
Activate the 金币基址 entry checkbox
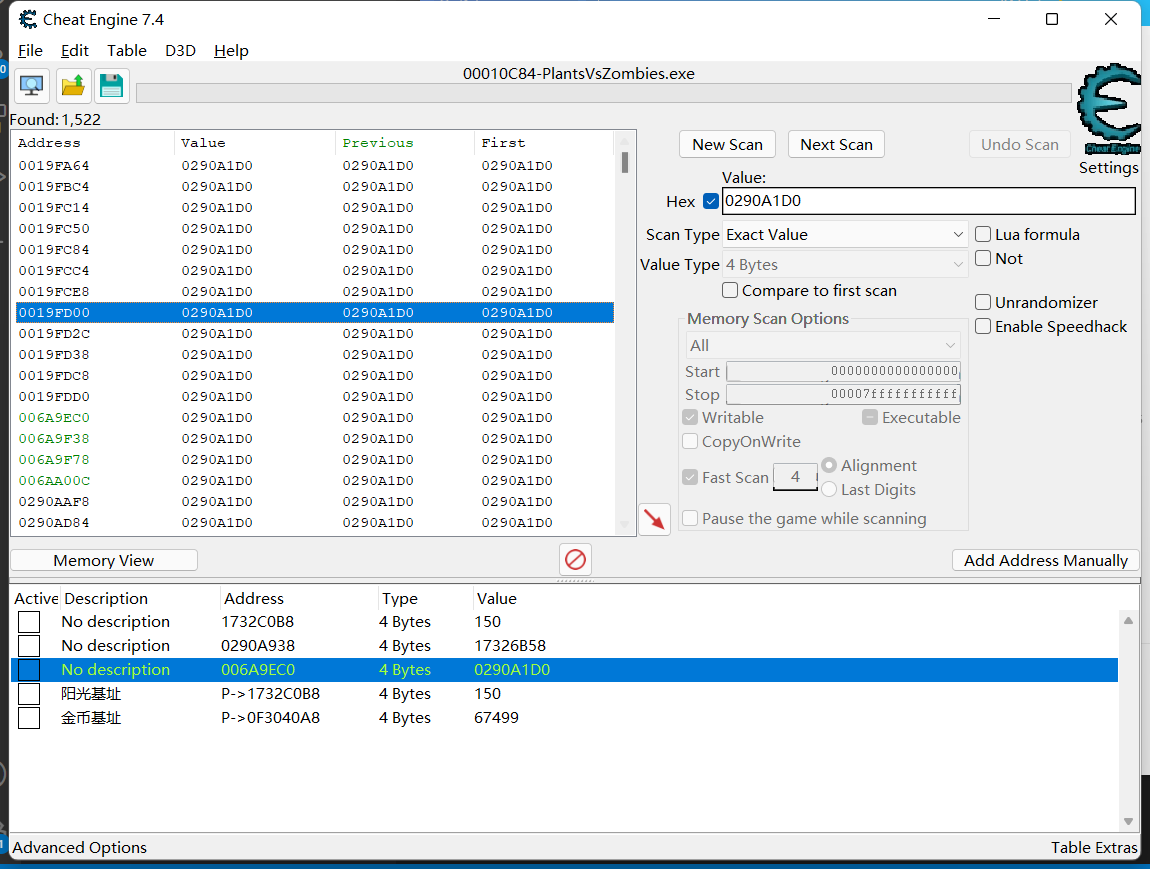(x=29, y=718)
